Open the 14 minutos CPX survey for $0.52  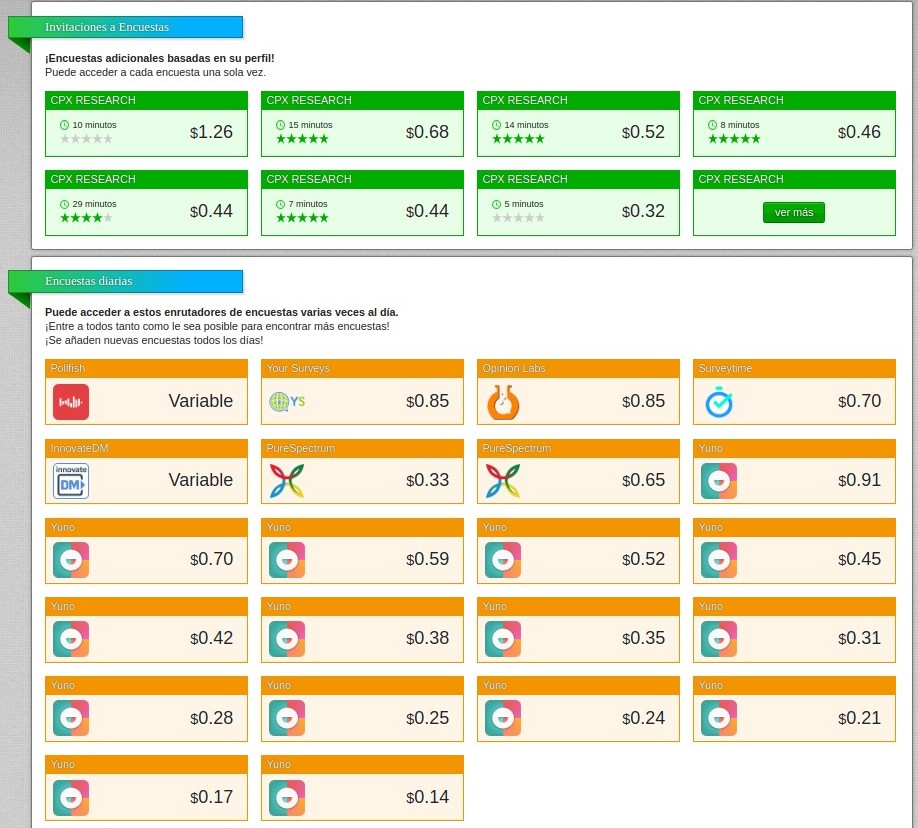[578, 124]
